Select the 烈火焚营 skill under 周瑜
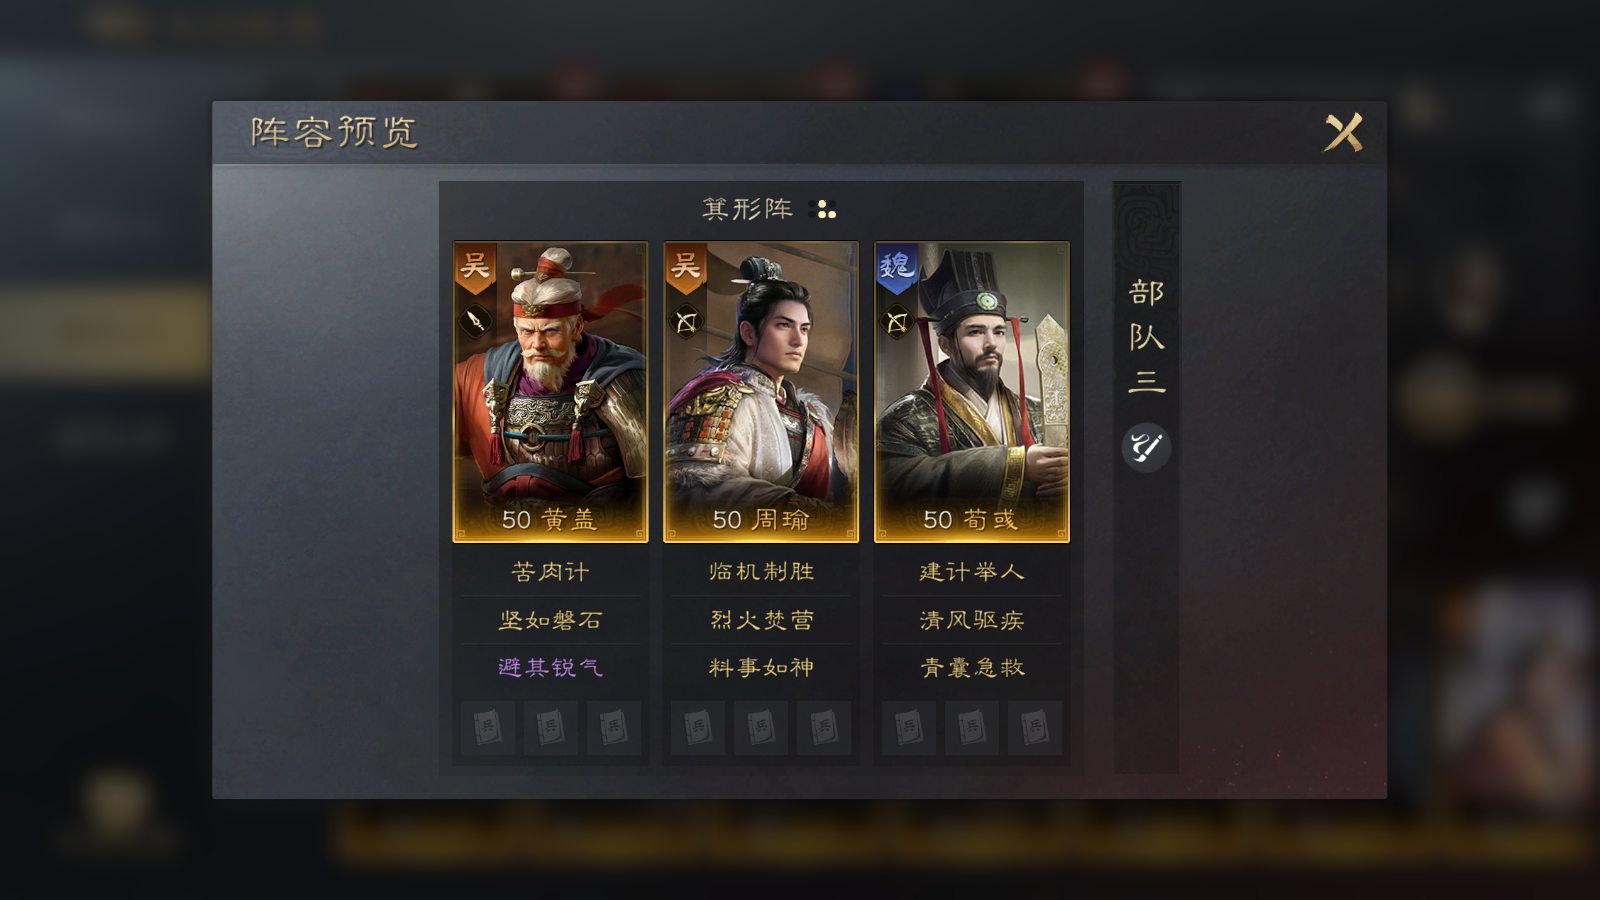The width and height of the screenshot is (1600, 900). pos(761,620)
